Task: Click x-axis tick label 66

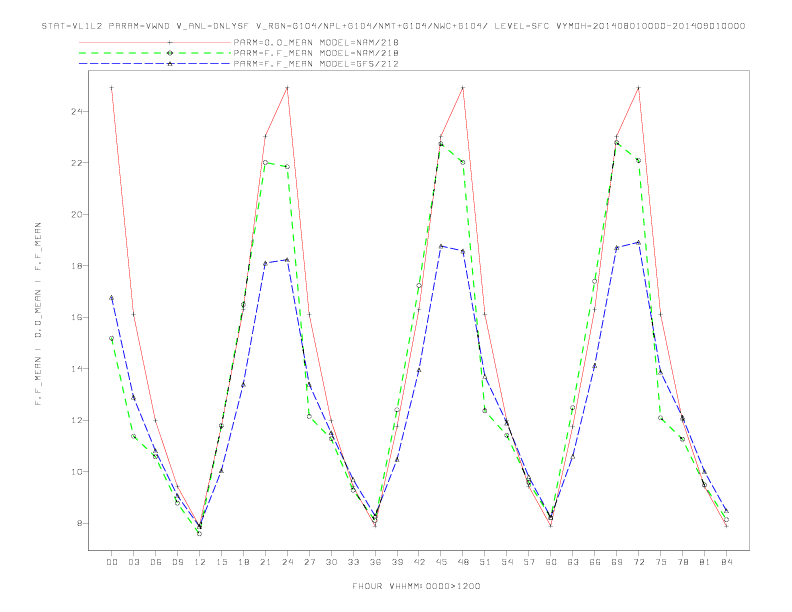Action: click(595, 562)
